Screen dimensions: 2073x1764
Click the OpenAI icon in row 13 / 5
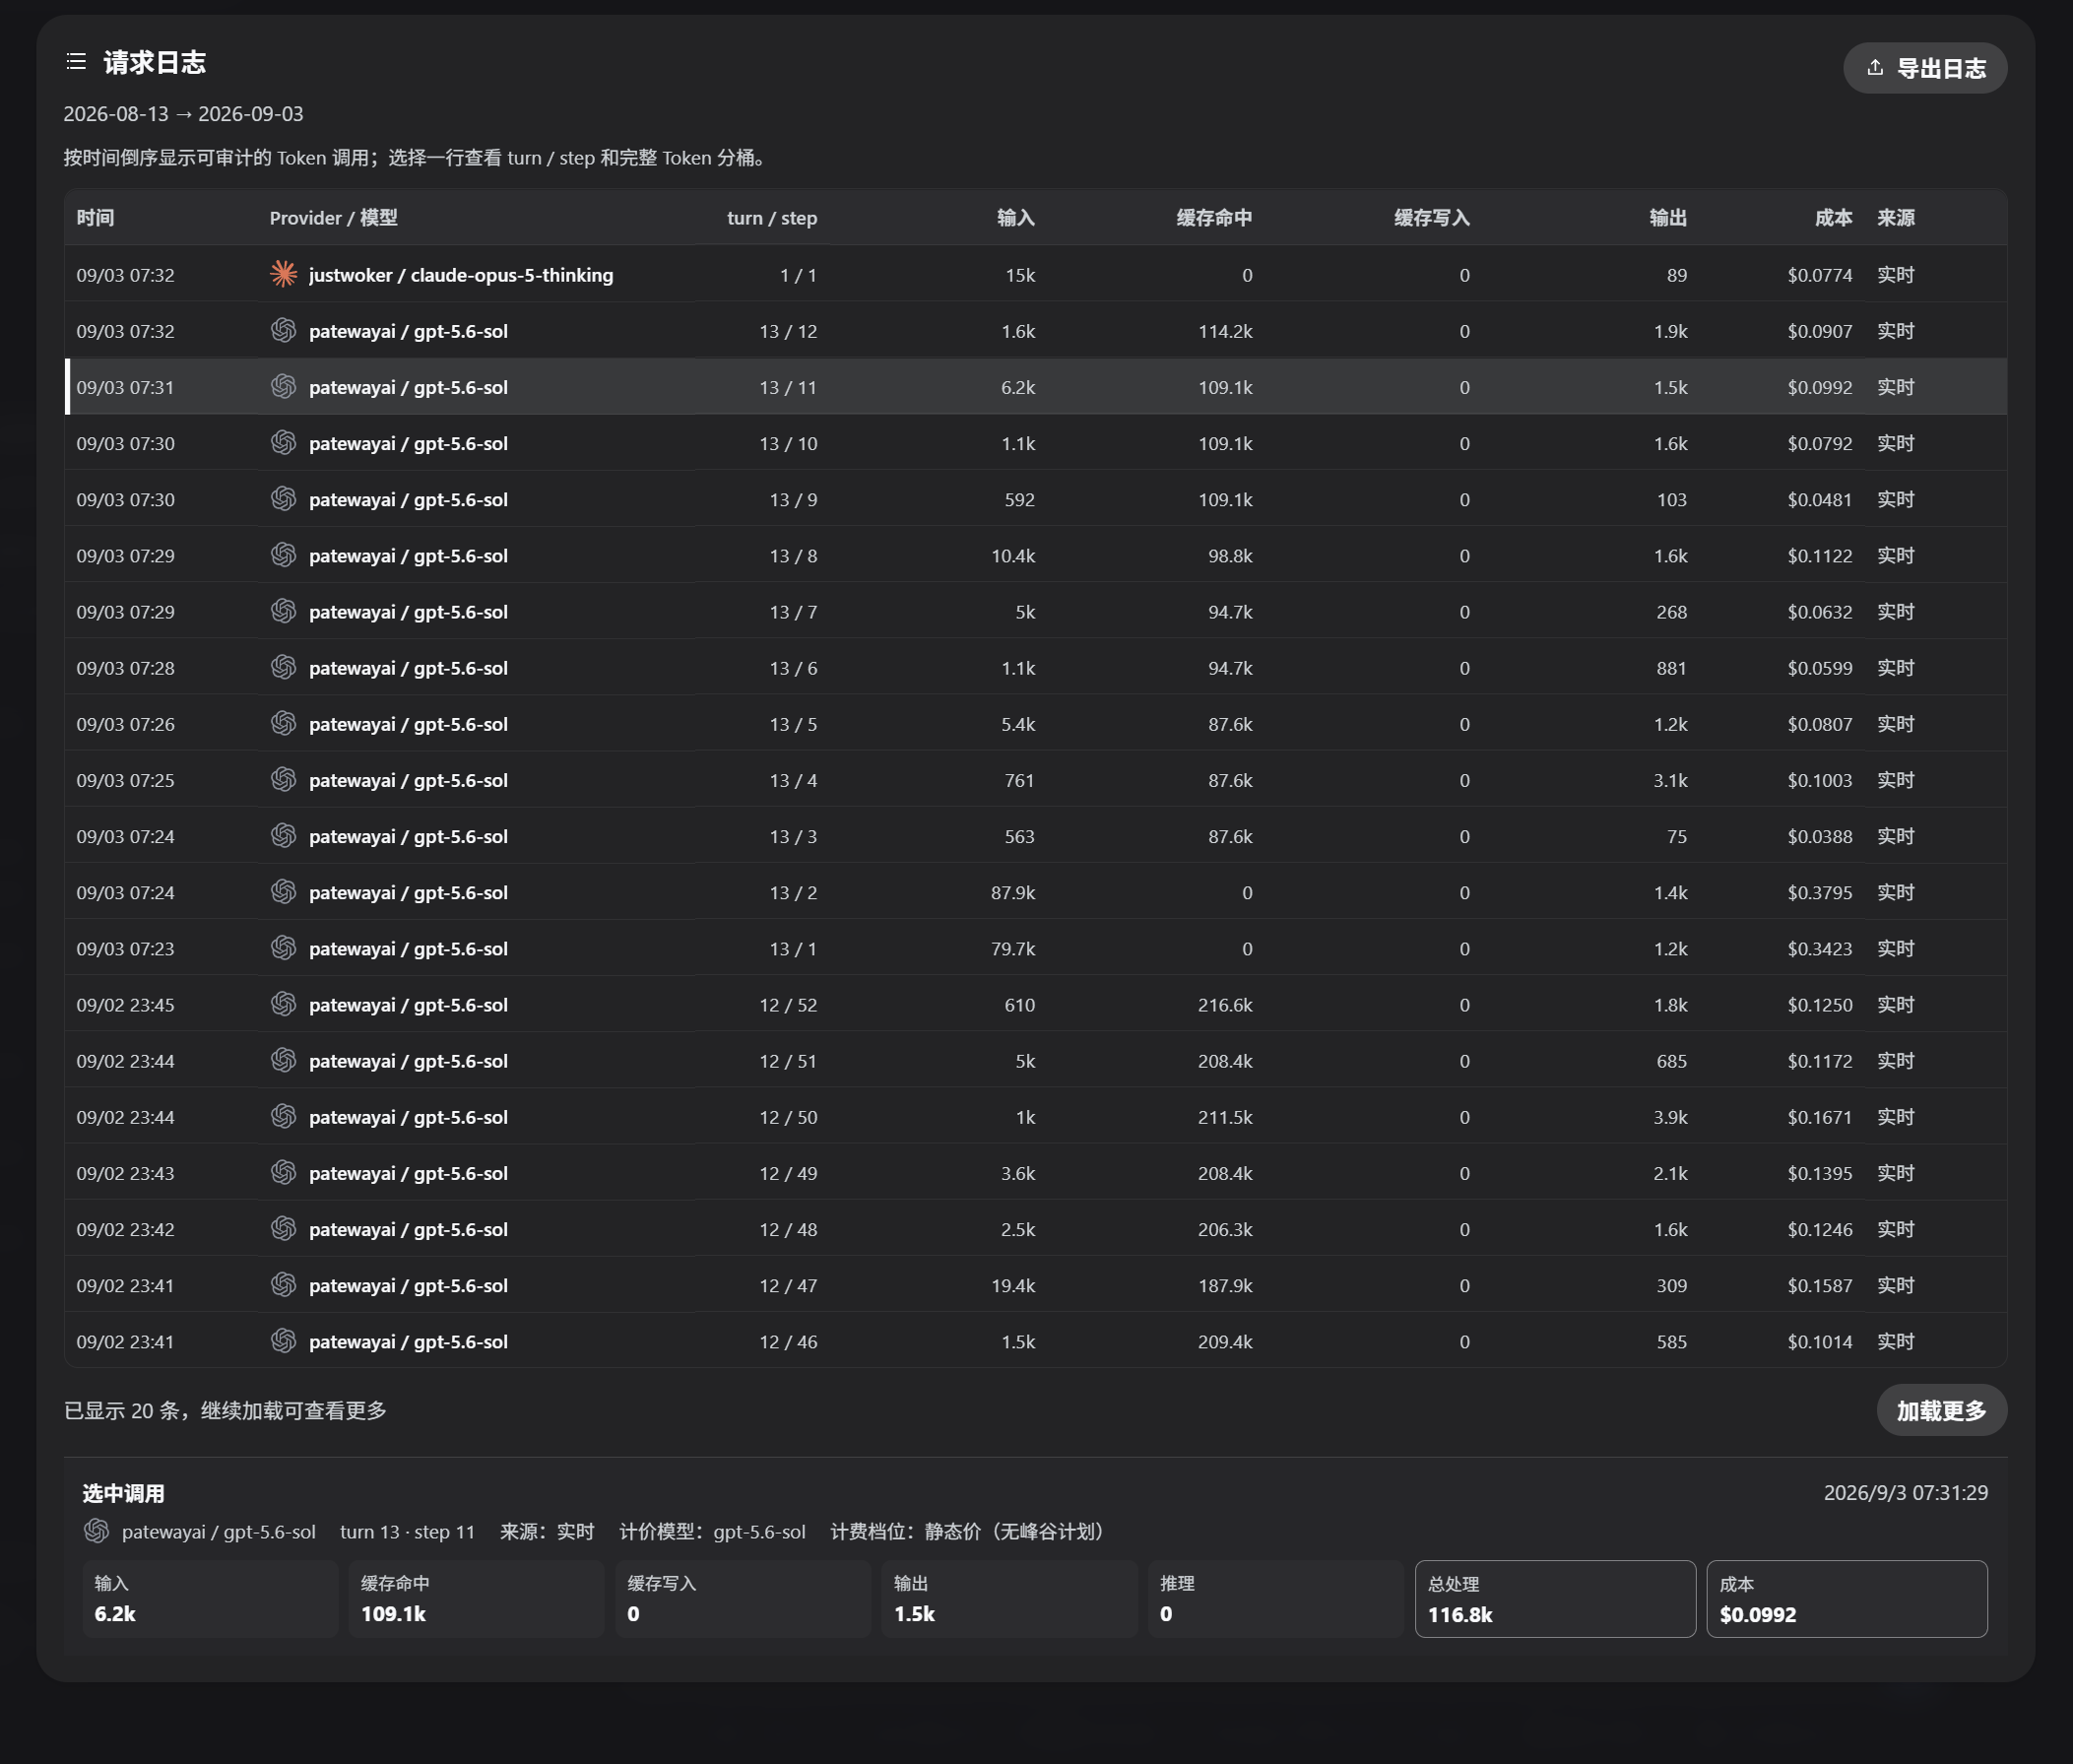coord(284,722)
